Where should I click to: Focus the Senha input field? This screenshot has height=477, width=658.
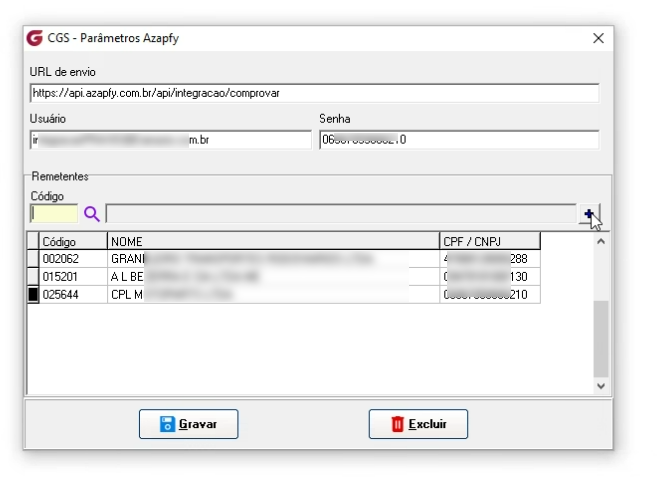(459, 140)
